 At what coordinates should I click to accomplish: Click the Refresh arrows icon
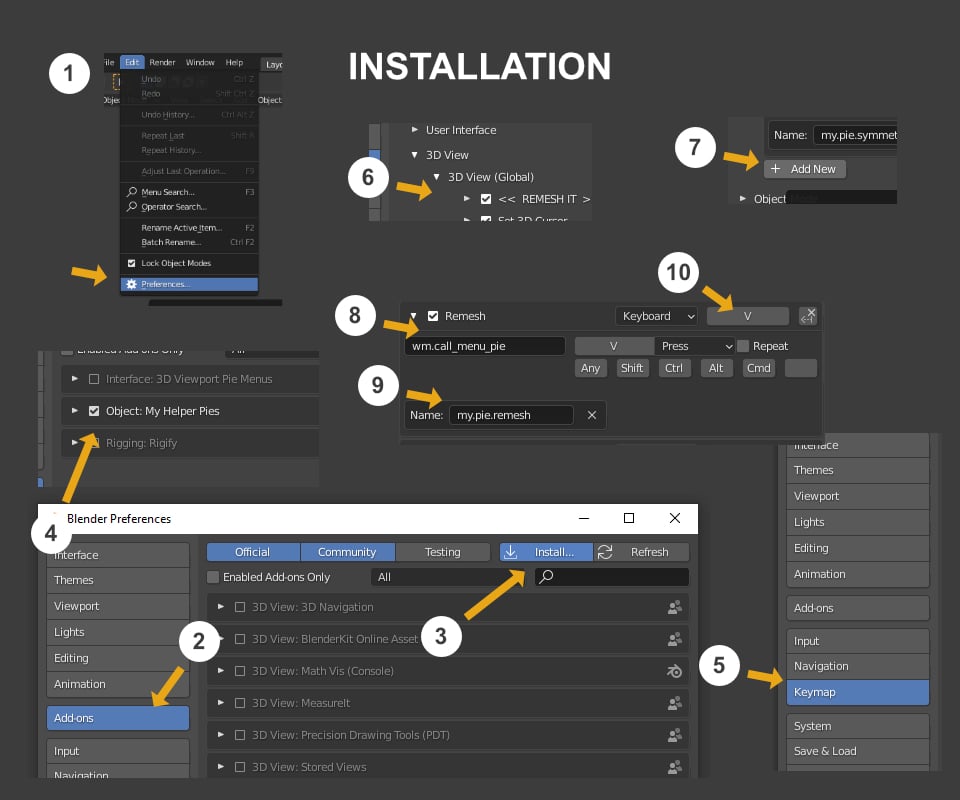point(605,552)
